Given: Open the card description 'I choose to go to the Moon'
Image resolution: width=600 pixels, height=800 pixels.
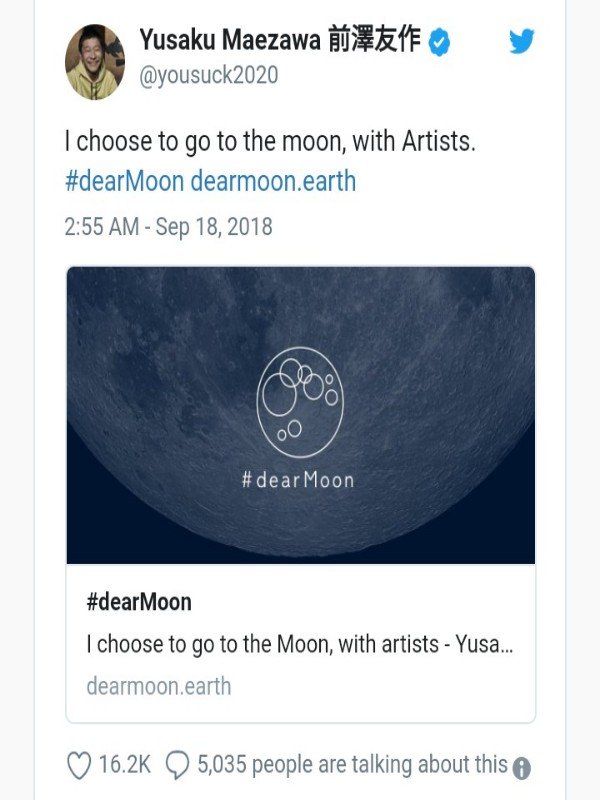Looking at the screenshot, I should [300, 644].
